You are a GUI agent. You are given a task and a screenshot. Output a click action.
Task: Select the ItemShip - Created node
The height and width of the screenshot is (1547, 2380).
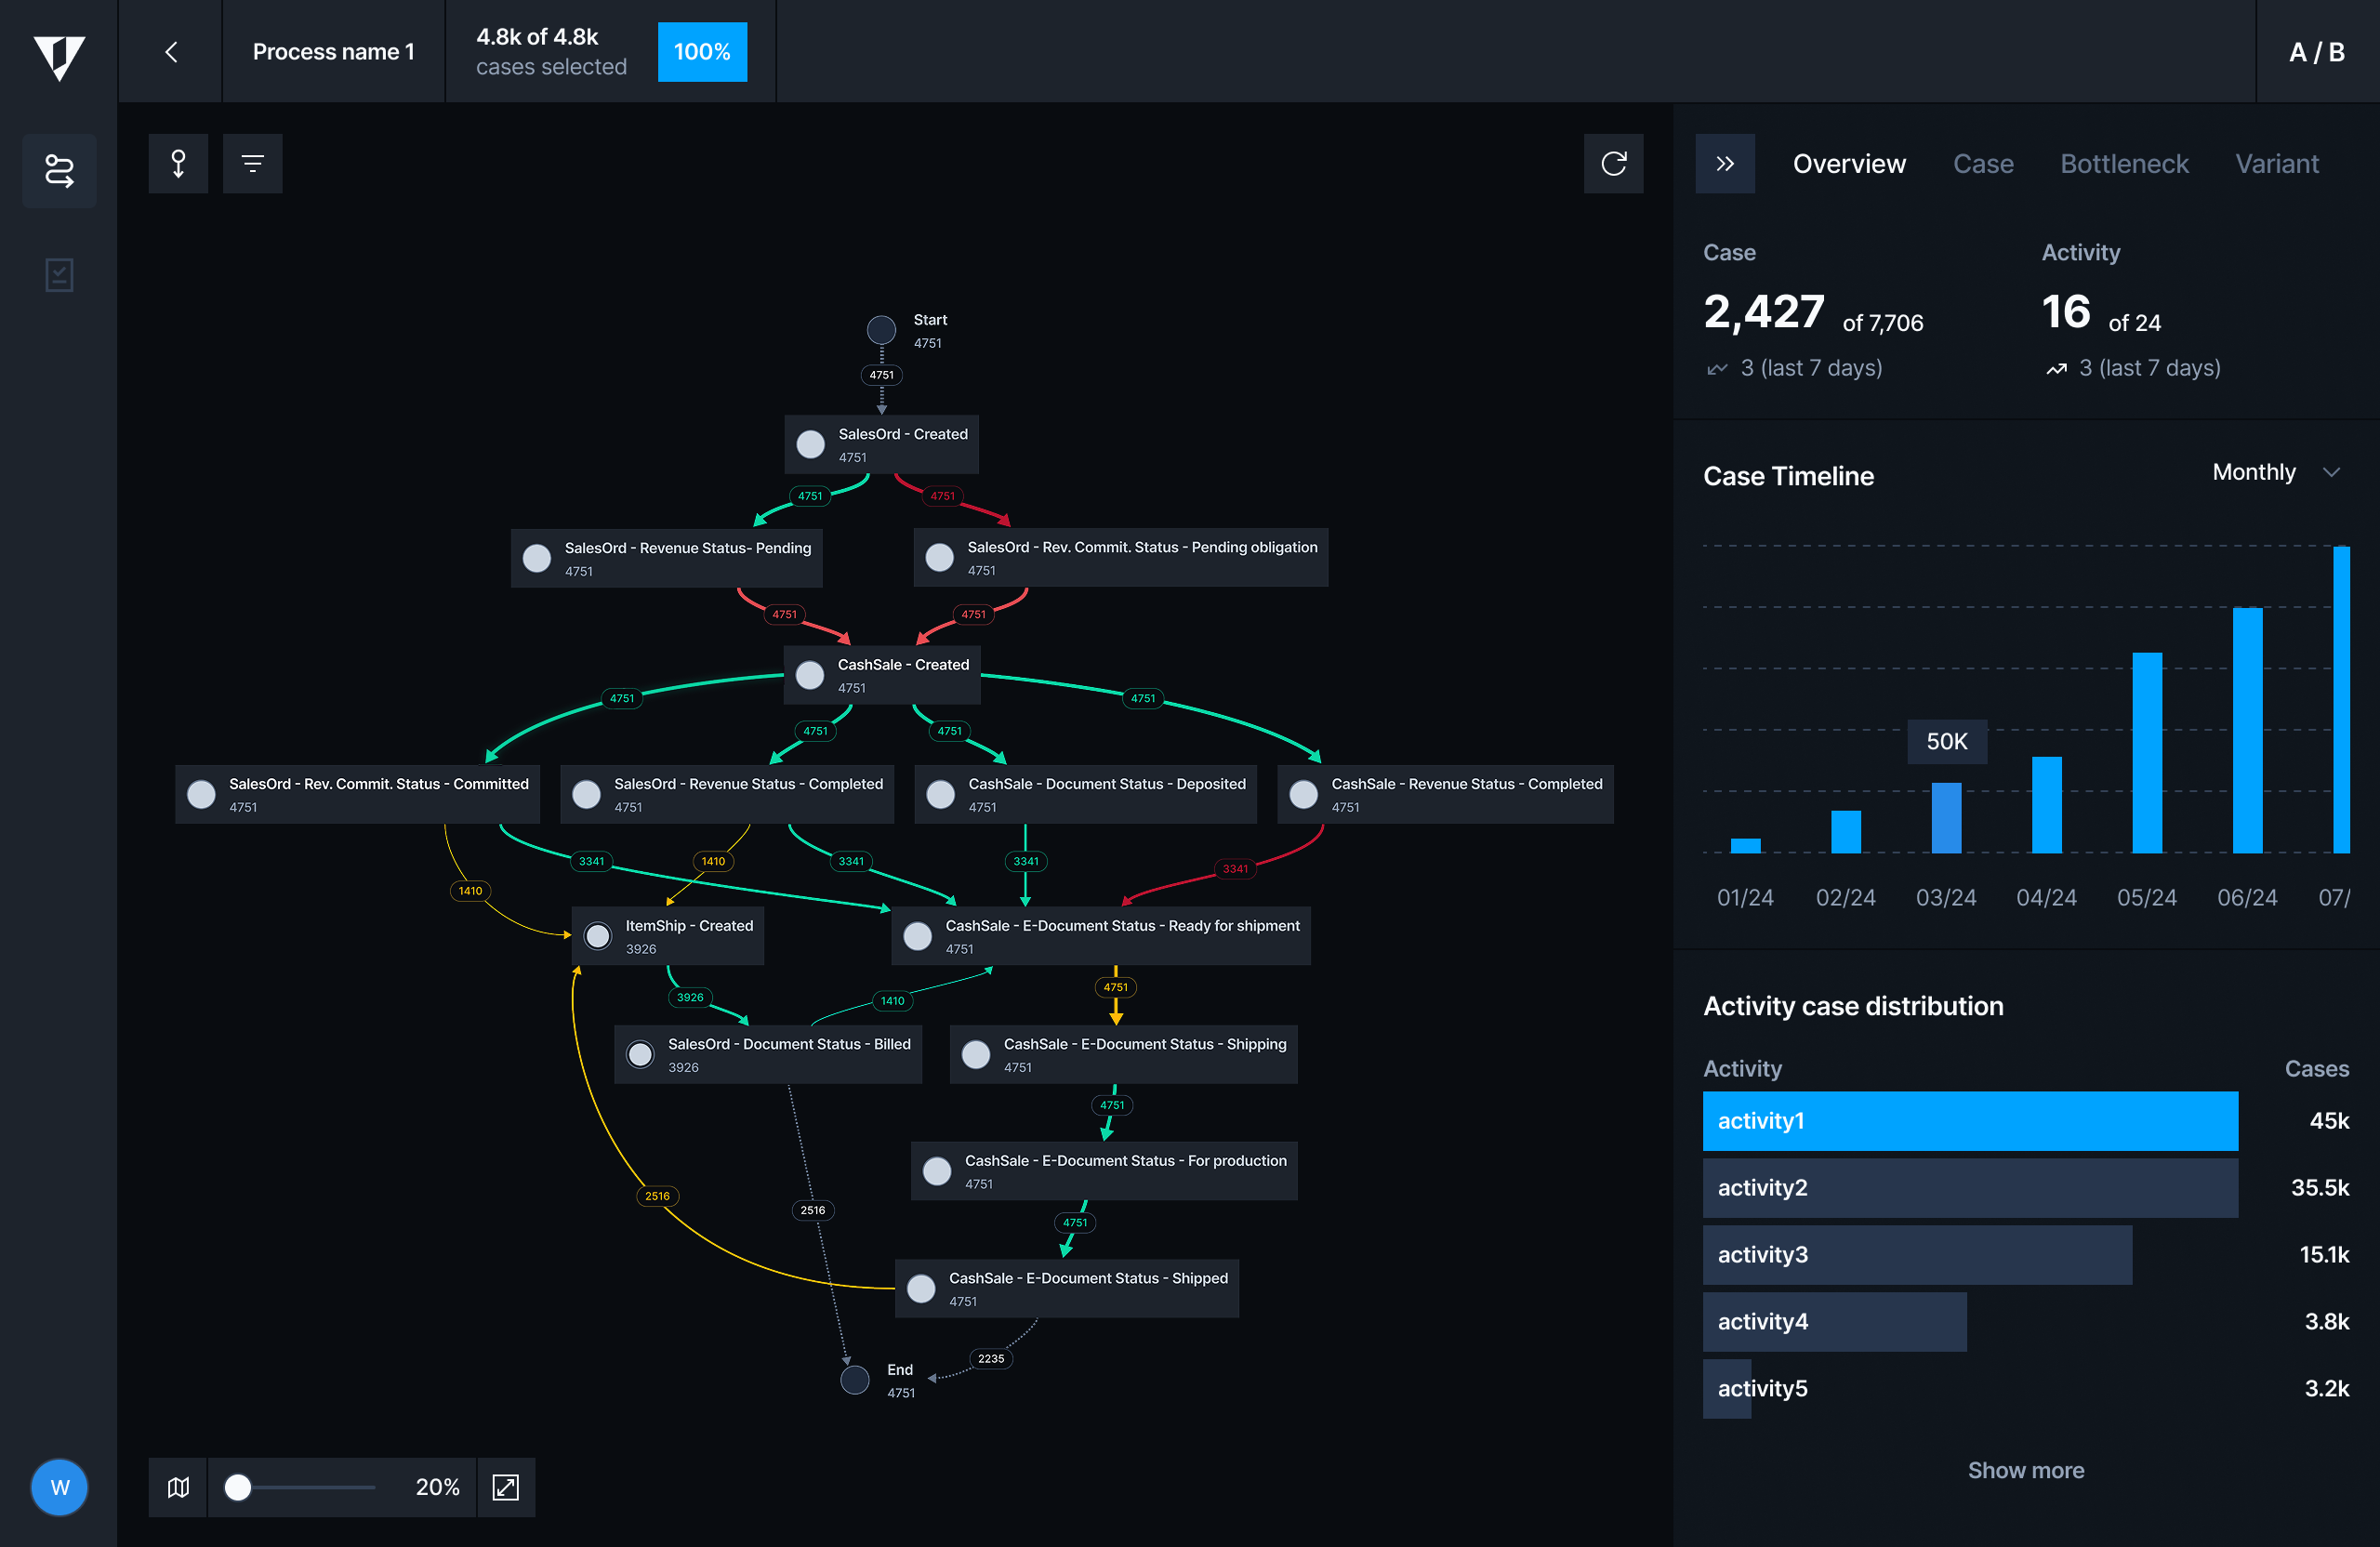point(668,936)
